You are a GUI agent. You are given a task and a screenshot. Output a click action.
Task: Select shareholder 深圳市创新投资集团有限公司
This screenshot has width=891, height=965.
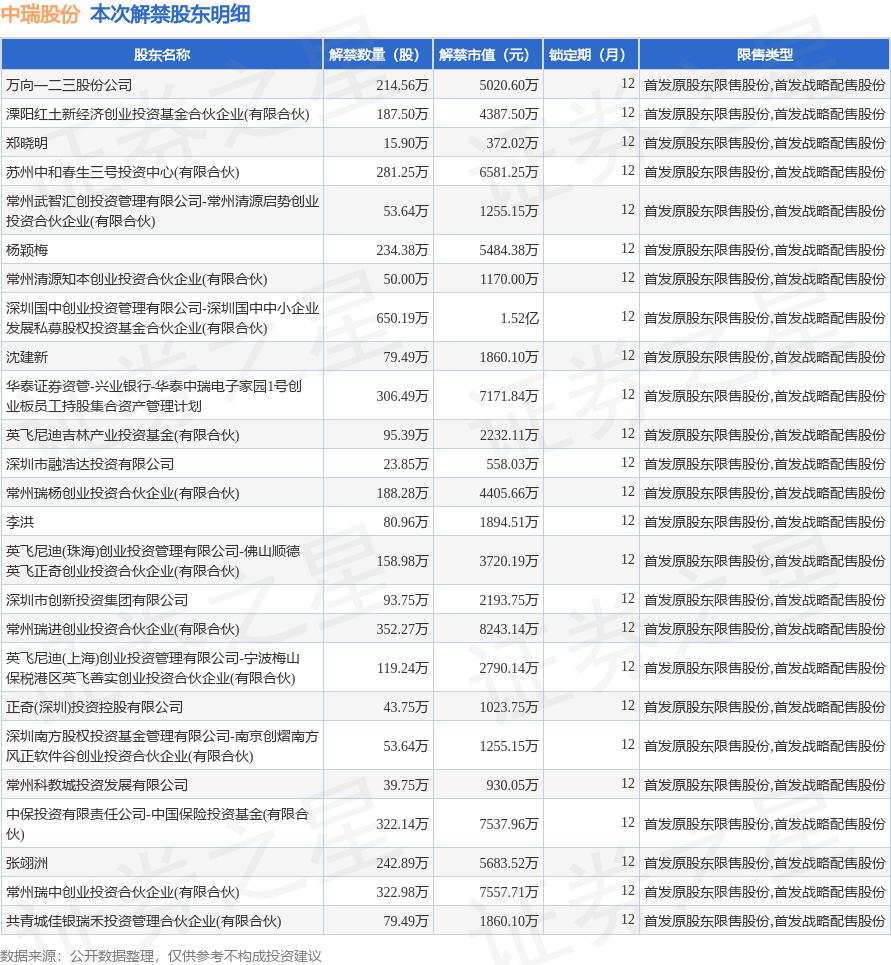[x=97, y=600]
